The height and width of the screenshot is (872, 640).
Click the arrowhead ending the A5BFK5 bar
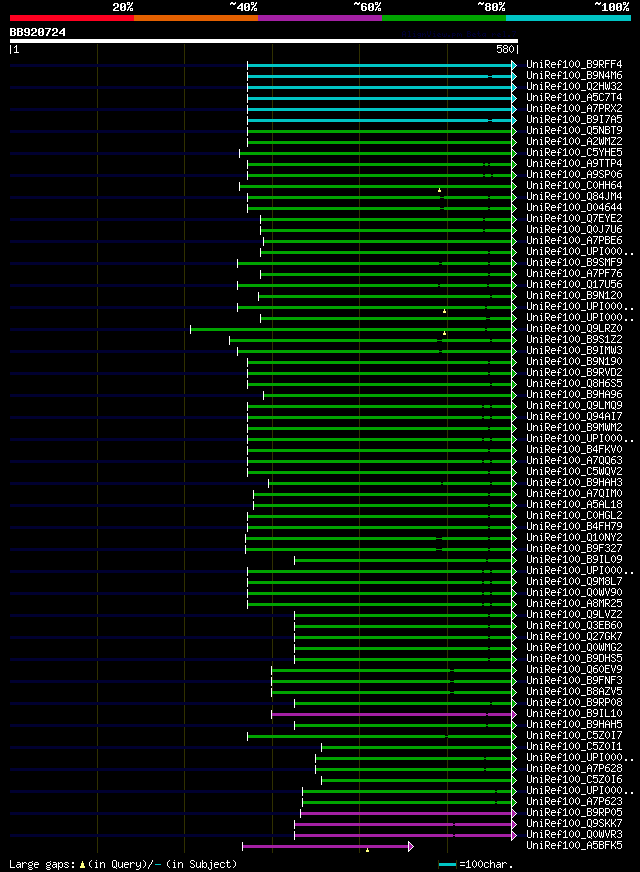[x=411, y=846]
